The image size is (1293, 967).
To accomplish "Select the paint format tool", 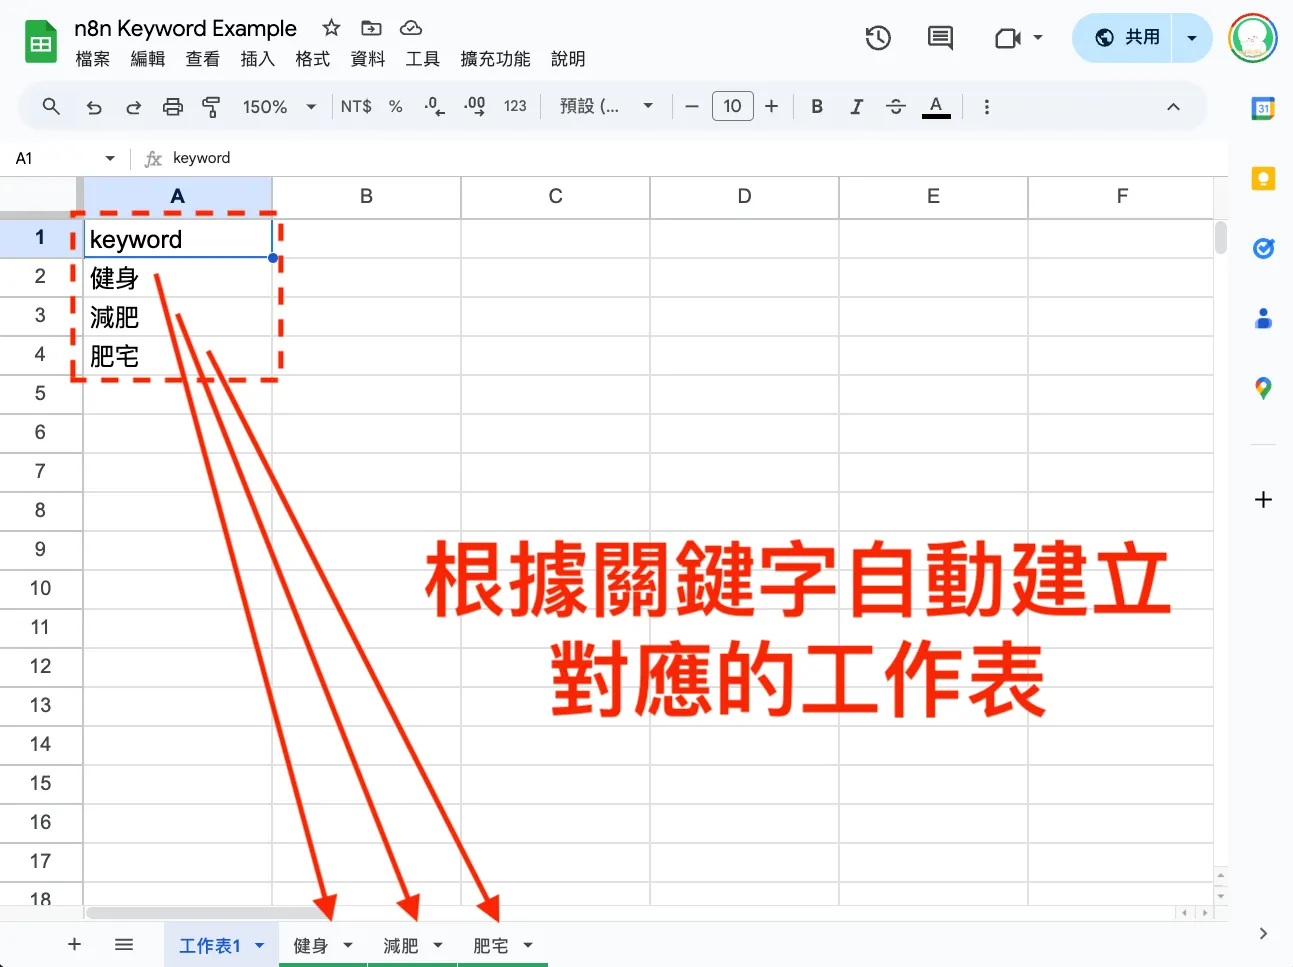I will [211, 106].
